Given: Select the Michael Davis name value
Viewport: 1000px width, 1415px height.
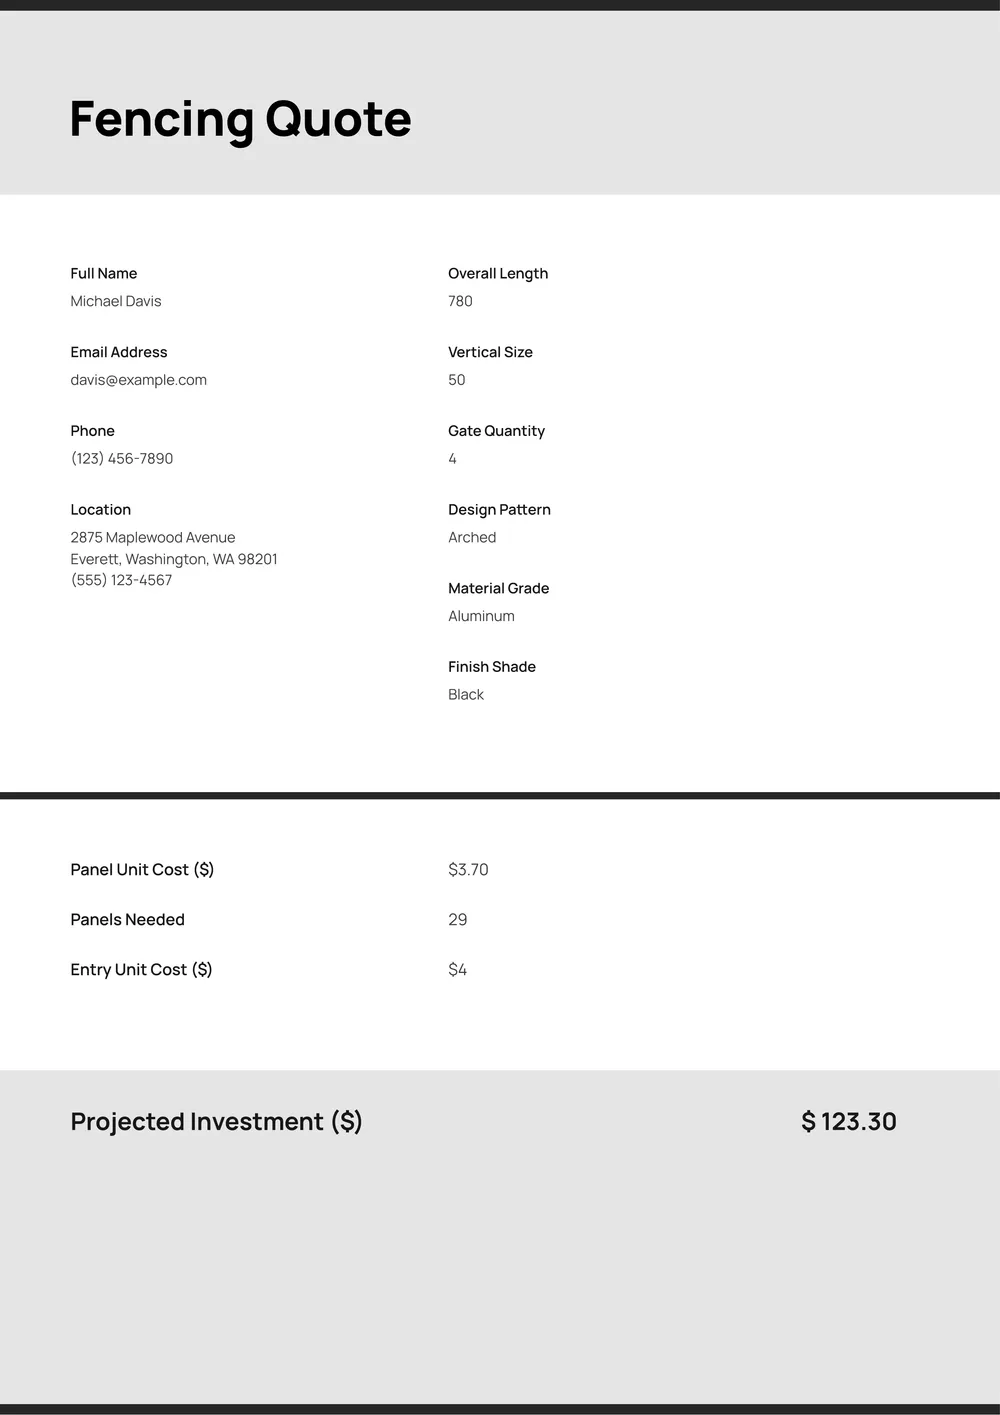Looking at the screenshot, I should pyautogui.click(x=116, y=301).
